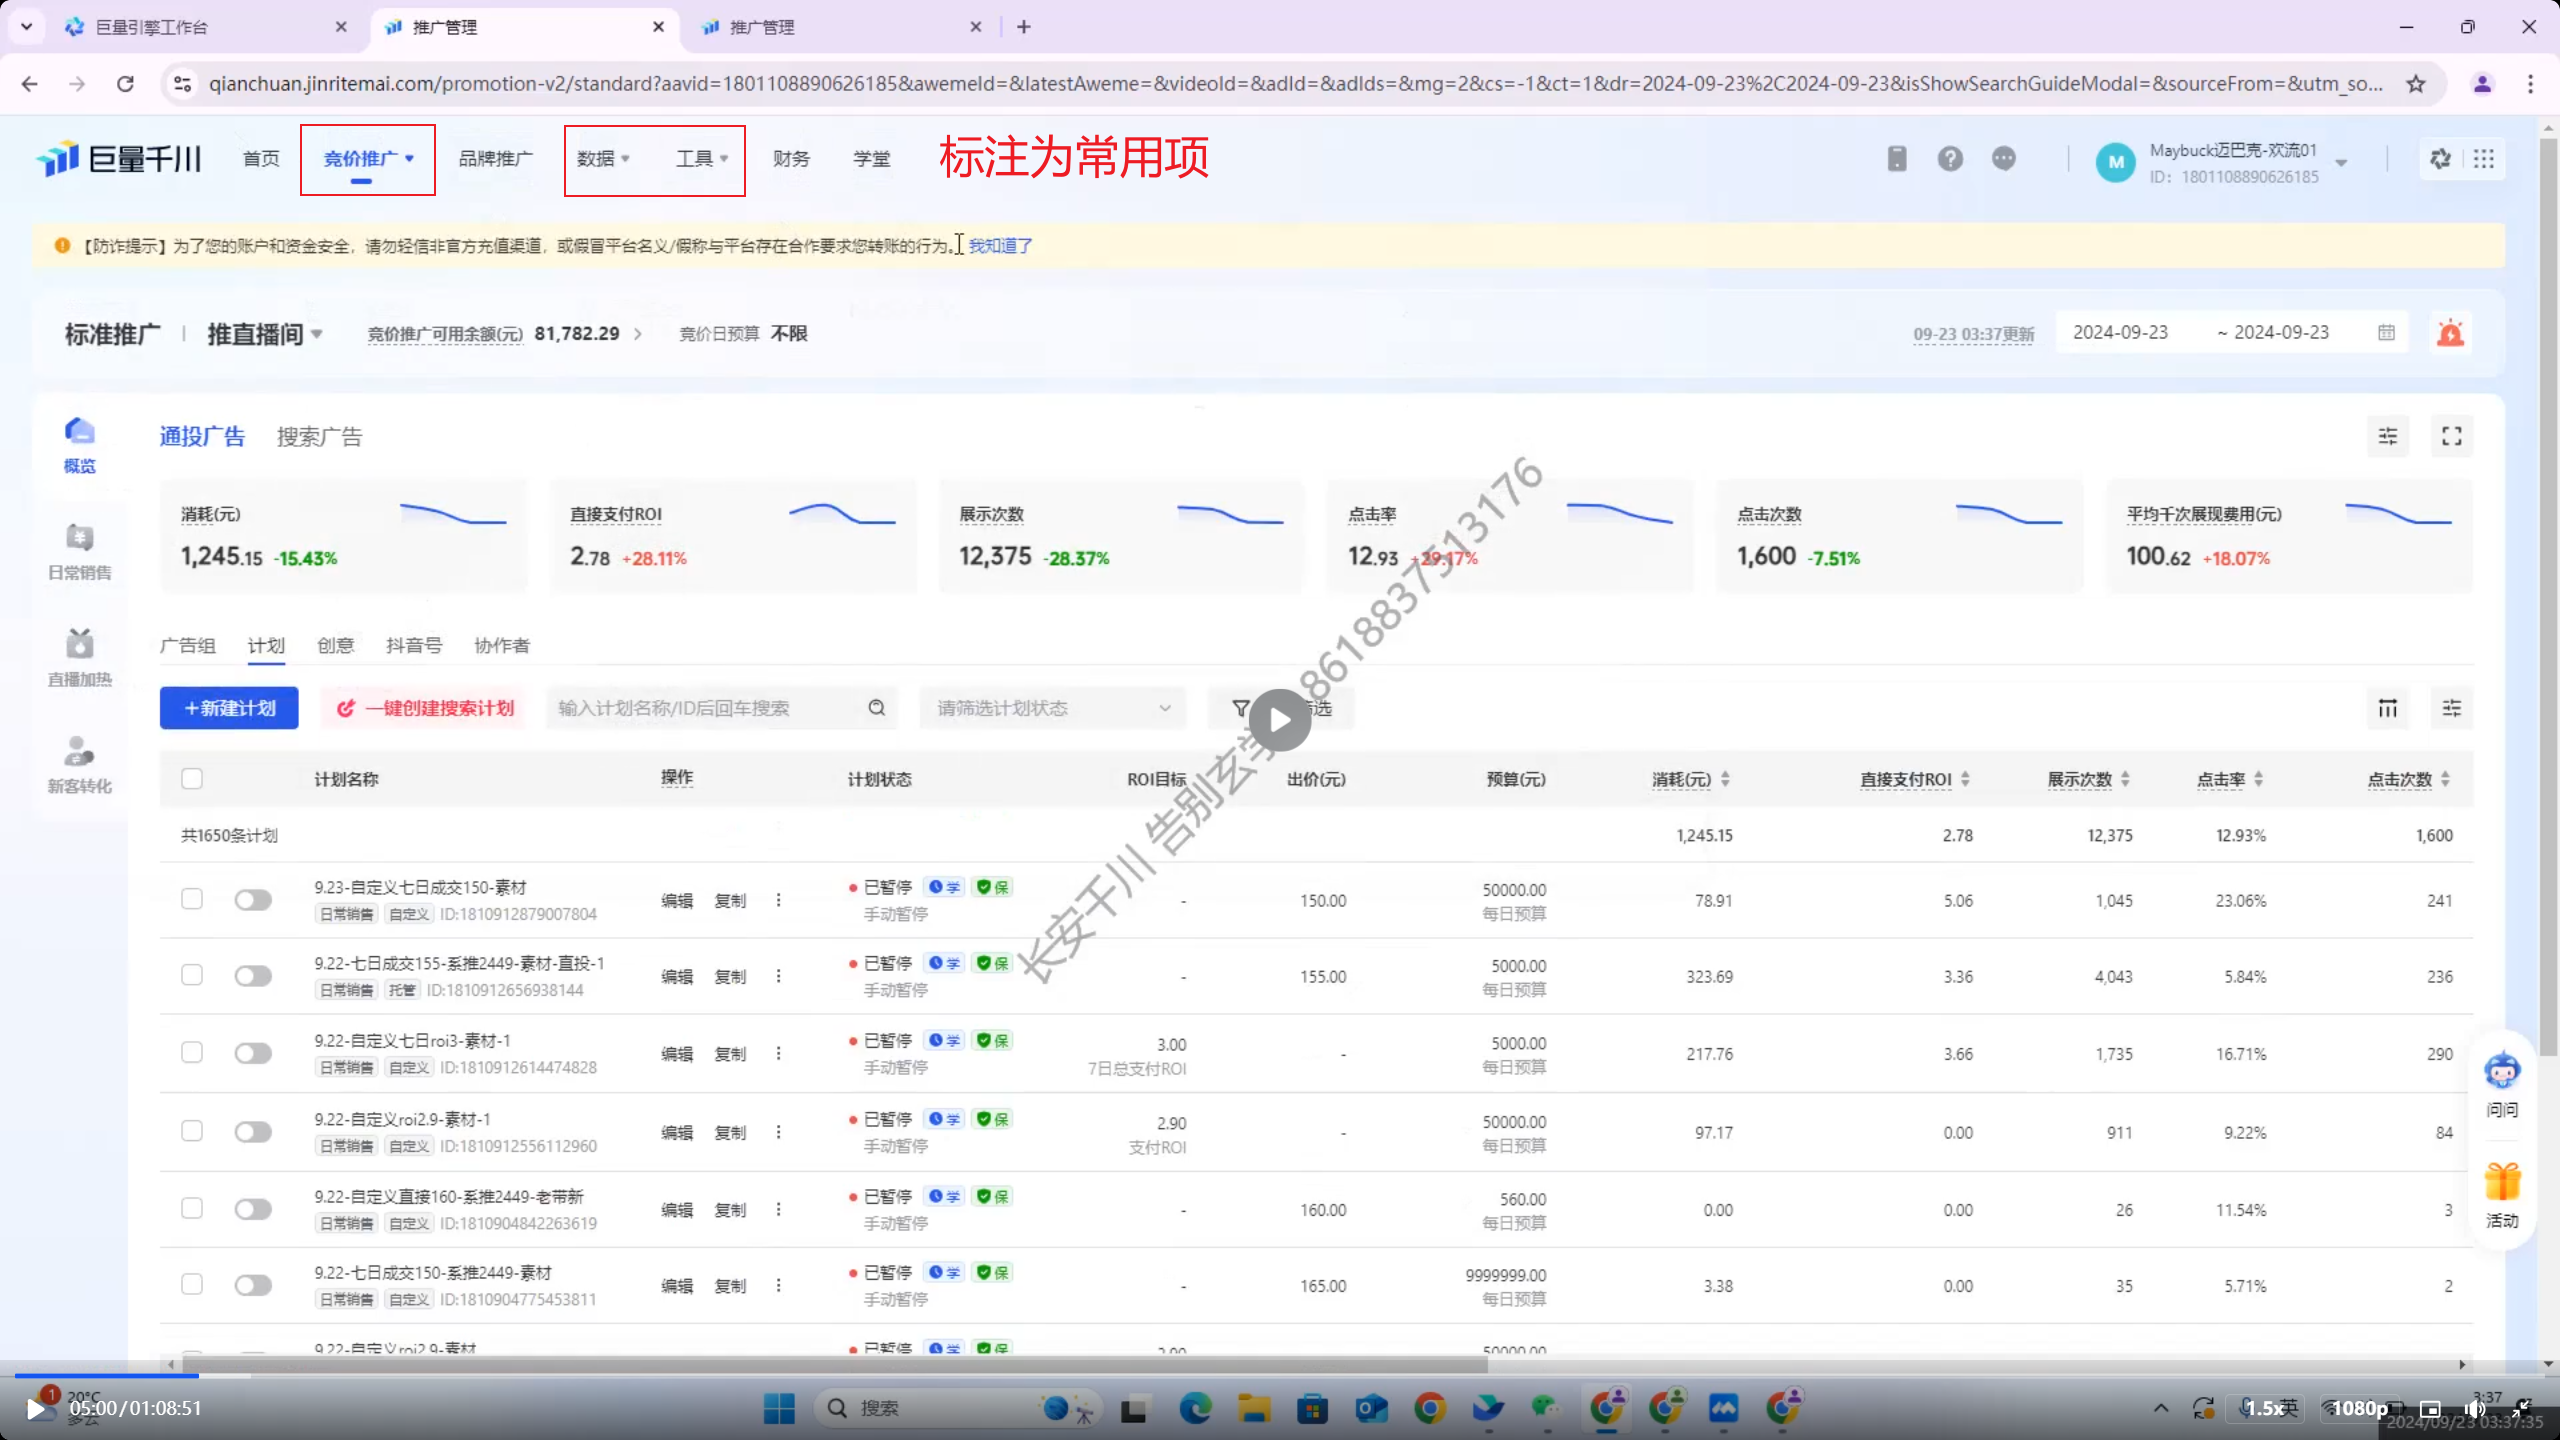Click the video progress bar at bottom
Image resolution: width=2560 pixels, height=1440 pixels.
[1280, 1376]
